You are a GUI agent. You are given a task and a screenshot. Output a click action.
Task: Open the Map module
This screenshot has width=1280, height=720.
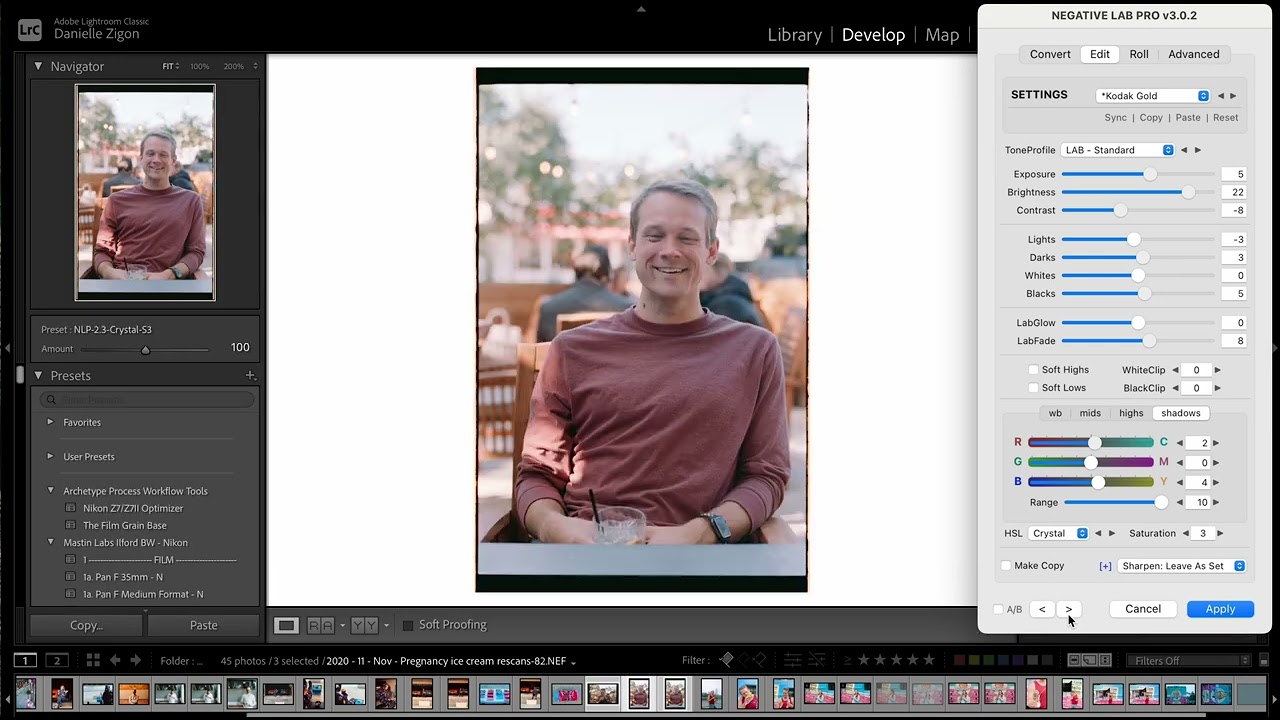(x=942, y=35)
